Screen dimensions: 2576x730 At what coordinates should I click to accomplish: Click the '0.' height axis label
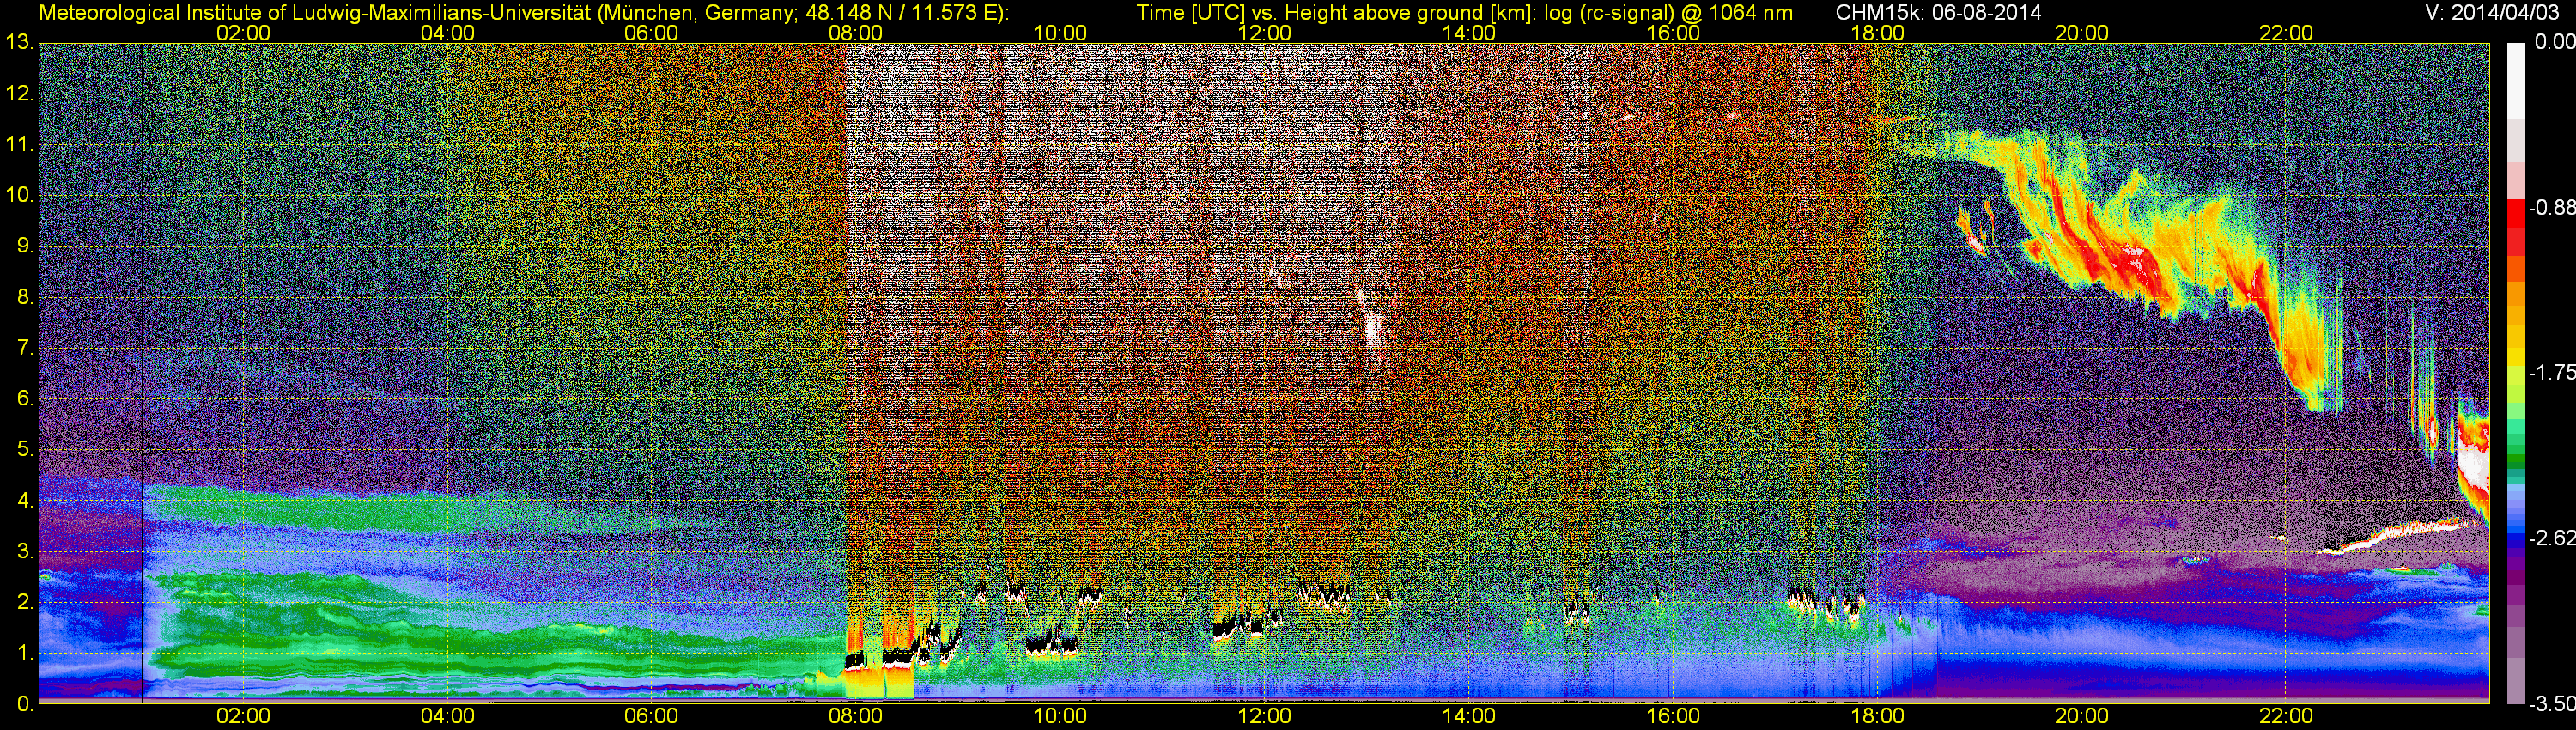(24, 704)
